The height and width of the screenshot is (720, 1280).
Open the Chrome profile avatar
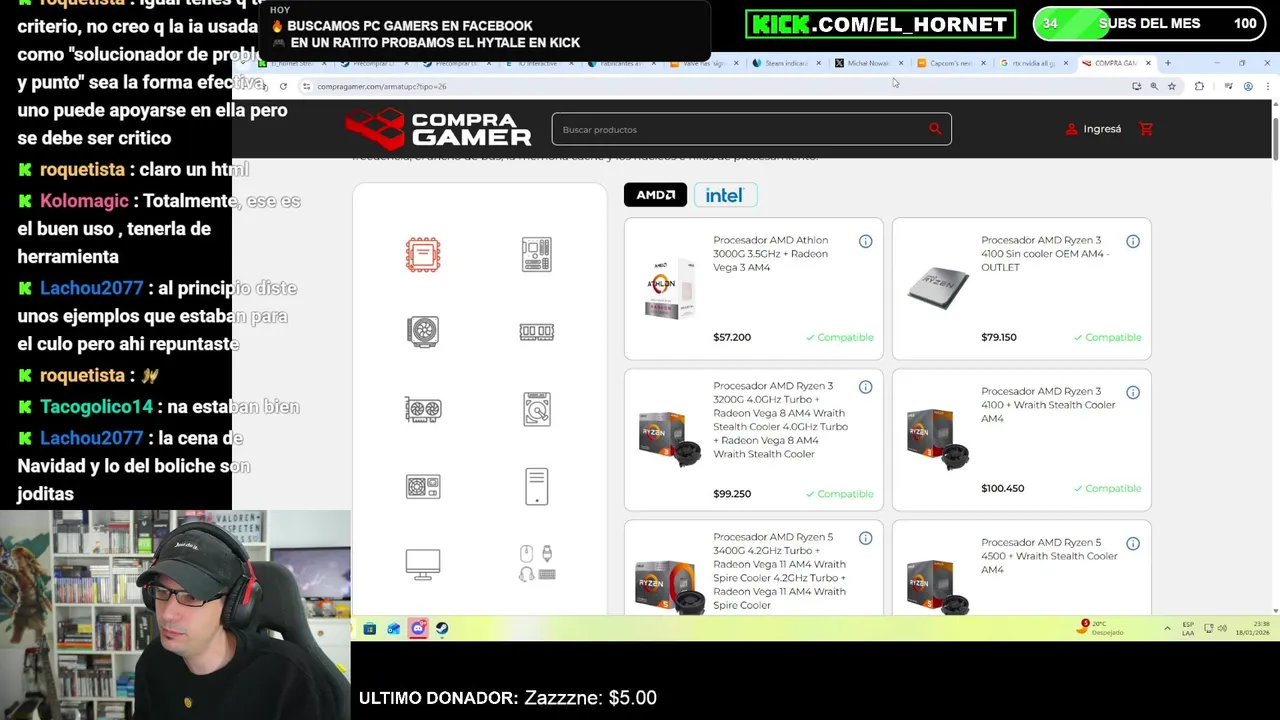[x=1248, y=86]
